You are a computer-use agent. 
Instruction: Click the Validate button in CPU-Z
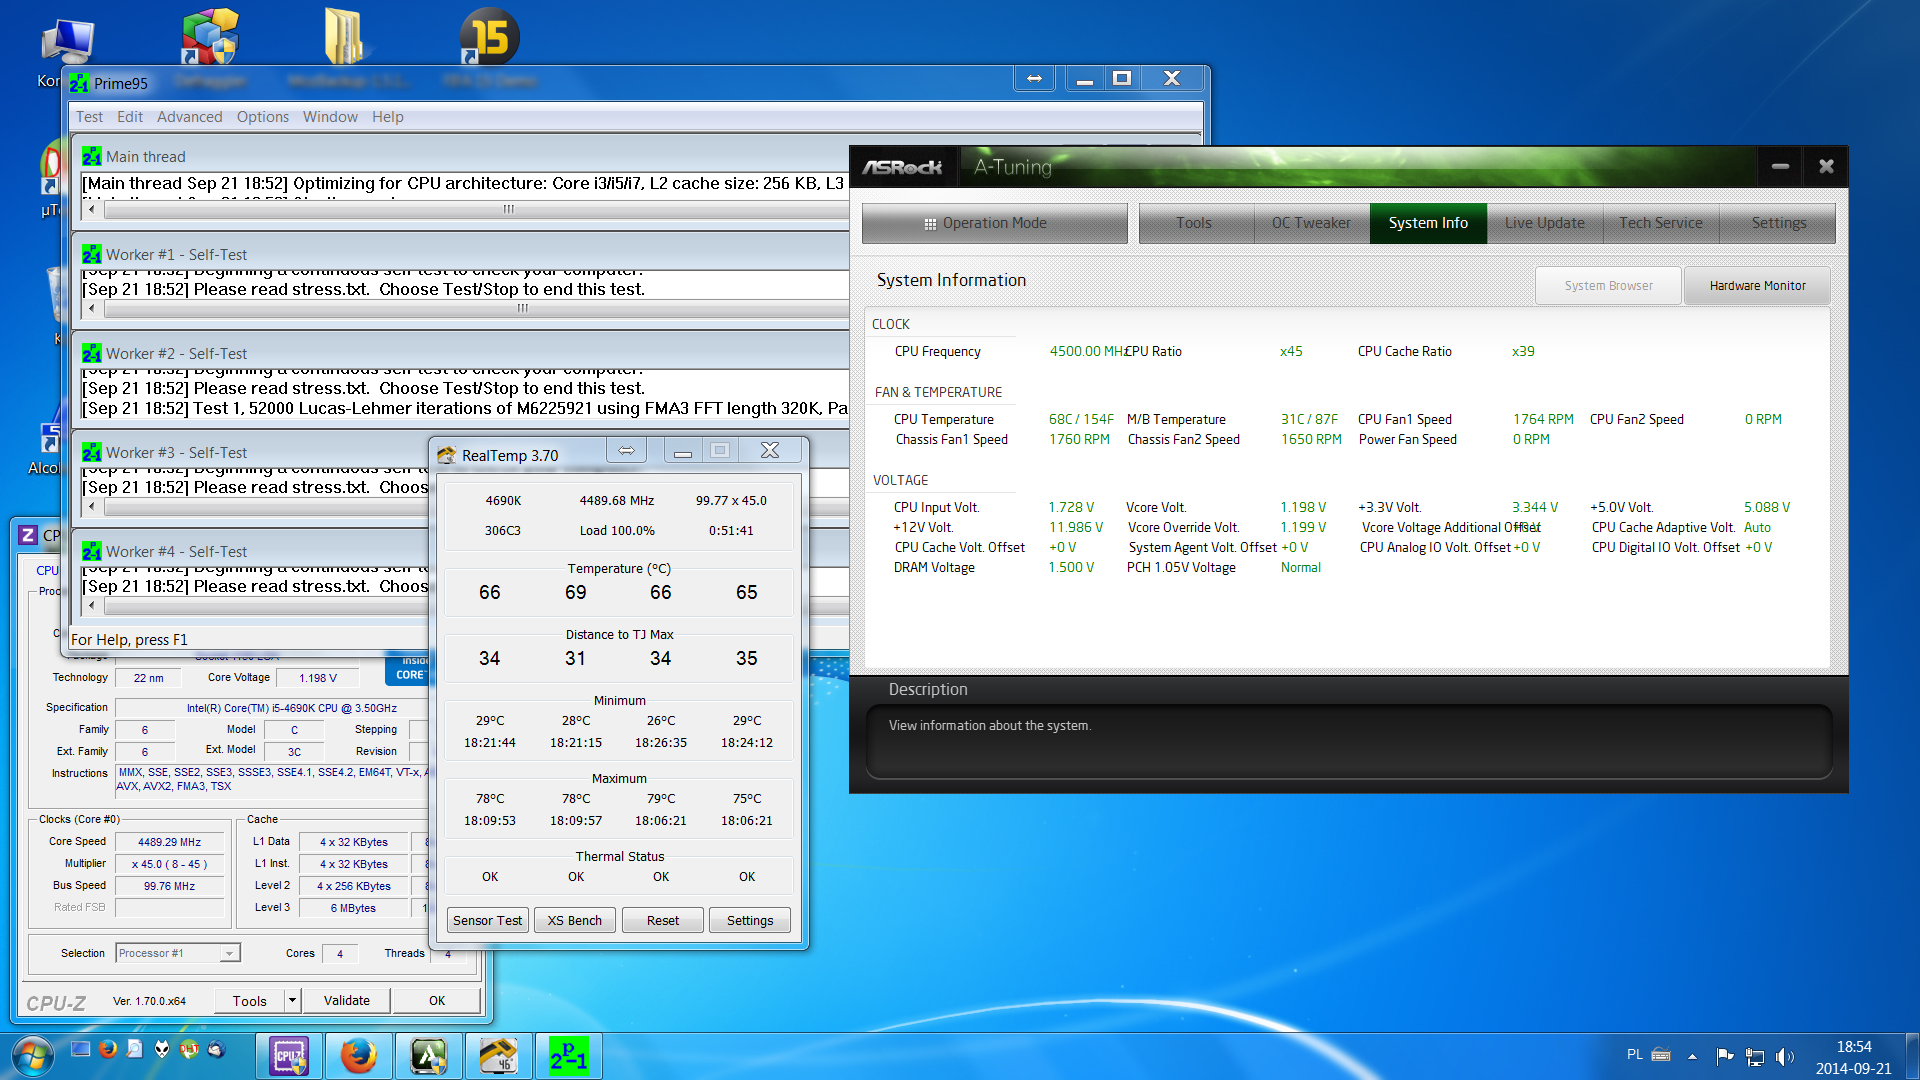pyautogui.click(x=347, y=1000)
